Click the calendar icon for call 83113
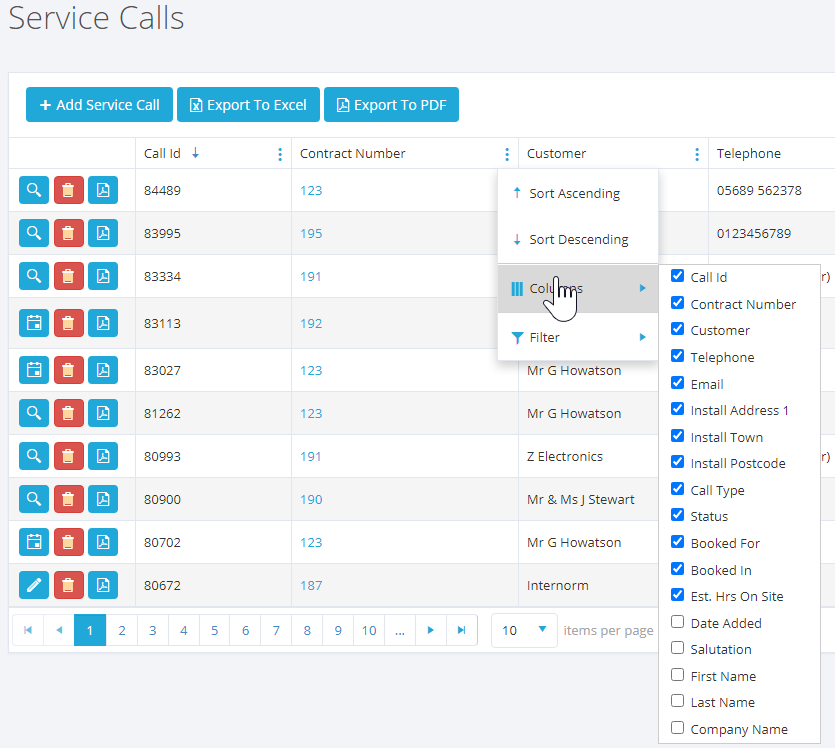The height and width of the screenshot is (748, 835). [33, 323]
